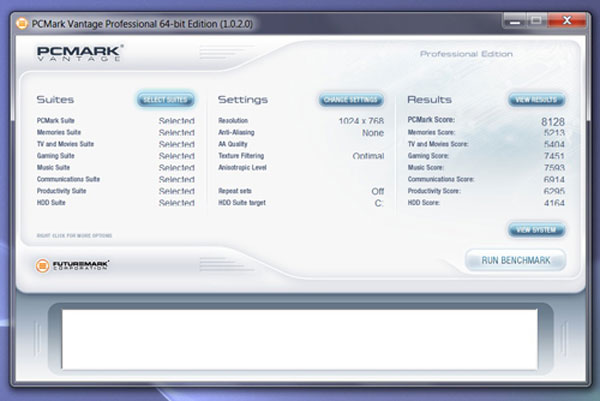
Task: Click the Settings section heading
Action: coord(243,100)
